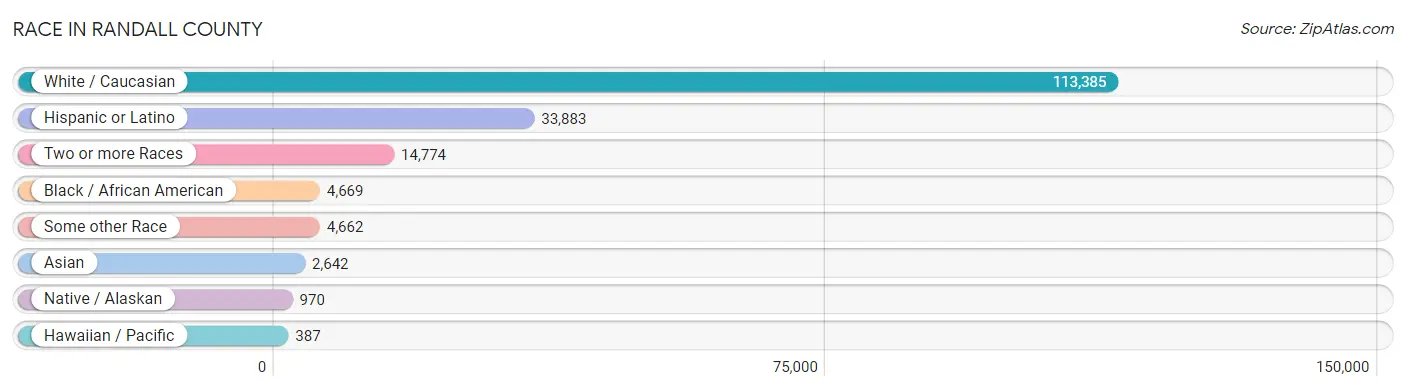Click the Race in Randall County title
Viewport: 1406px width, 391px height.
click(138, 29)
